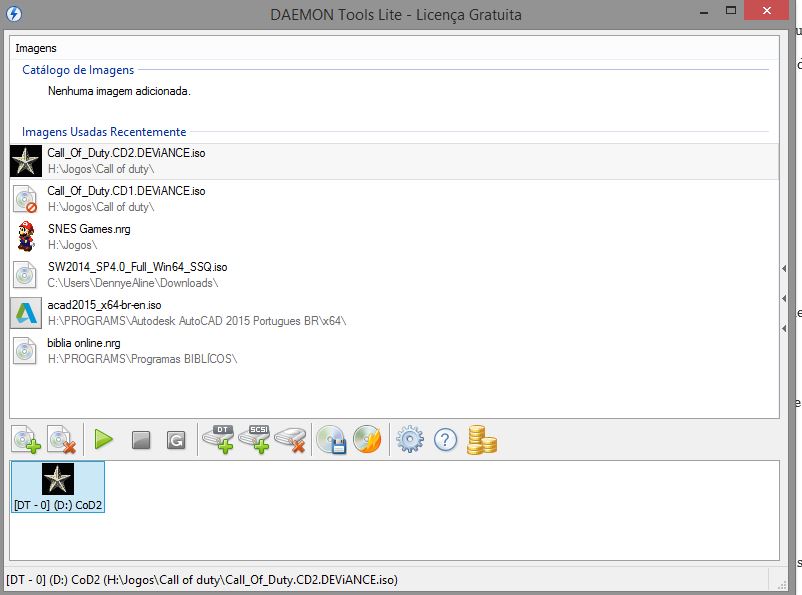The image size is (802, 595).
Task: Click disc icon beside biblia online.nrg
Action: pyautogui.click(x=25, y=351)
